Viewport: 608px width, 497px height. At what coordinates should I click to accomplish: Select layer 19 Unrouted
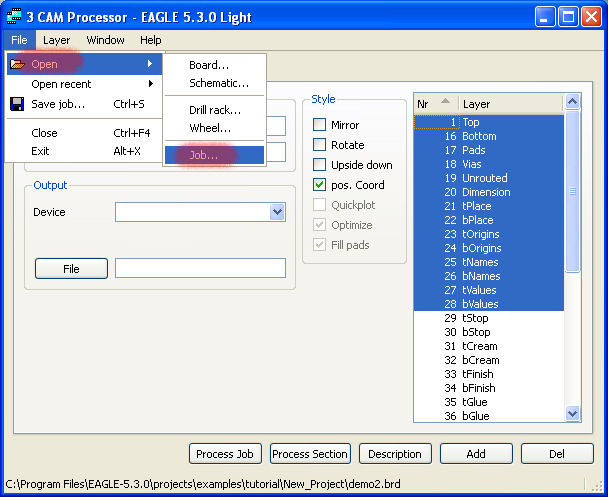click(x=489, y=178)
